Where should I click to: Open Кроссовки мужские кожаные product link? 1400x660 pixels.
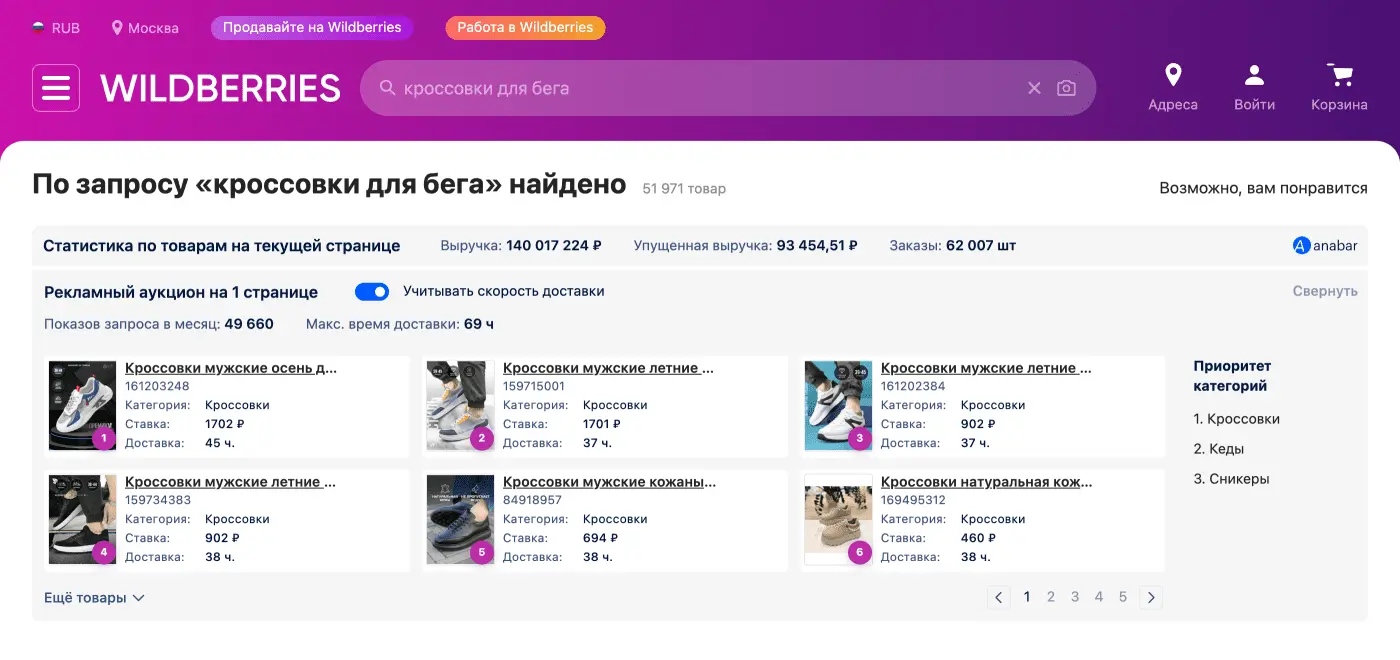tap(610, 482)
